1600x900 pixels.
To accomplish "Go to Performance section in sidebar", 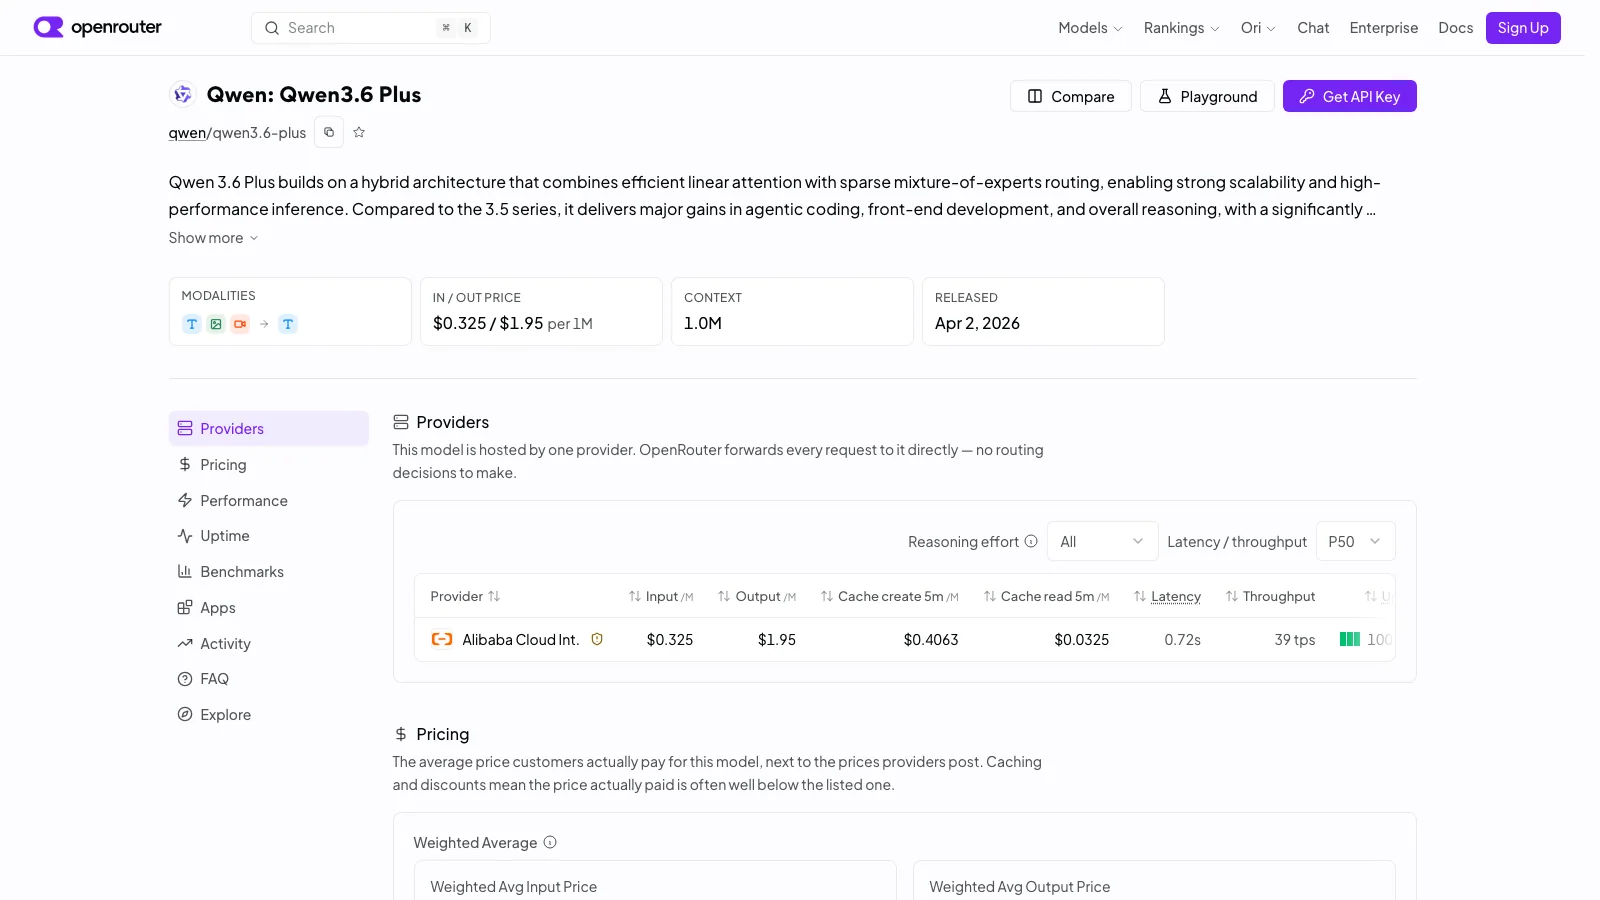I will [x=268, y=500].
